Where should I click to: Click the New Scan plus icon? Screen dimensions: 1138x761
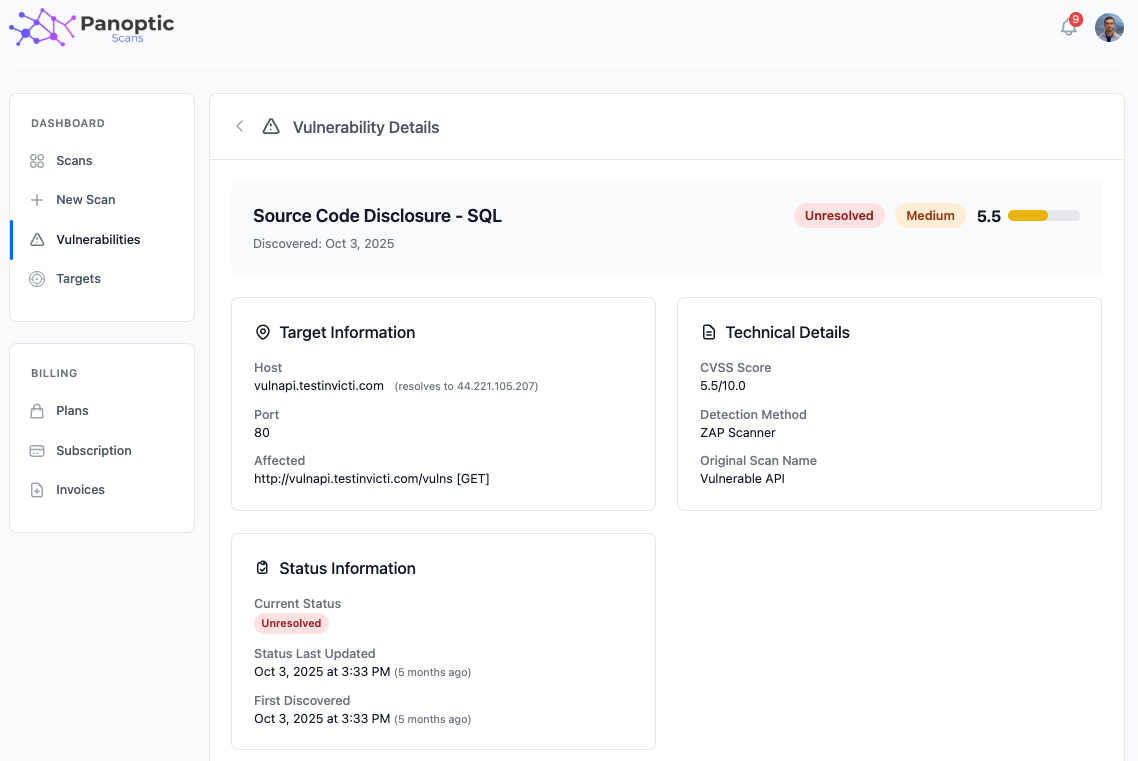[x=37, y=199]
